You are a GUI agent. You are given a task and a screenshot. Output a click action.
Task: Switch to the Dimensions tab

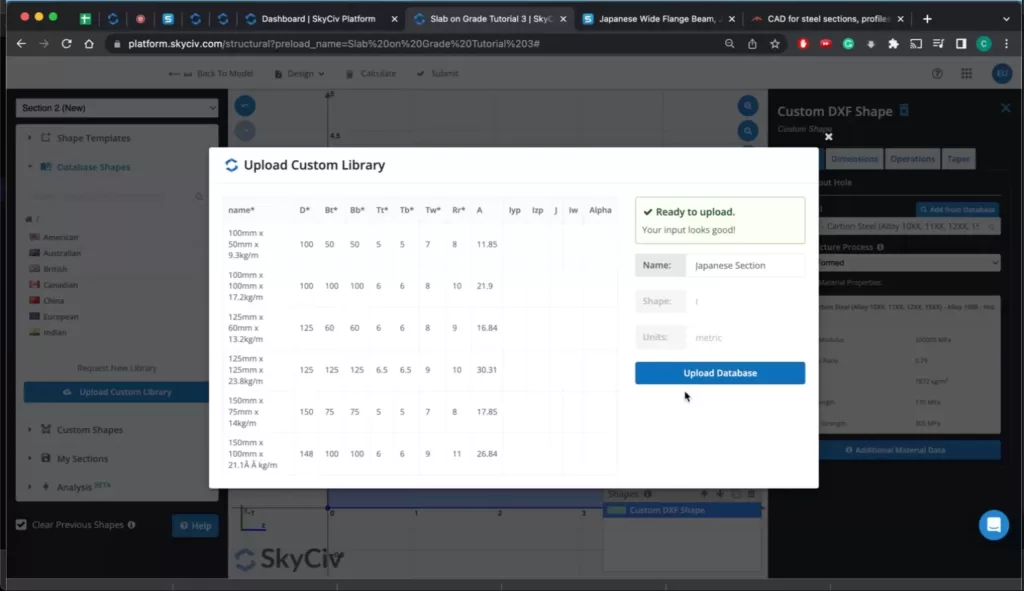[854, 159]
